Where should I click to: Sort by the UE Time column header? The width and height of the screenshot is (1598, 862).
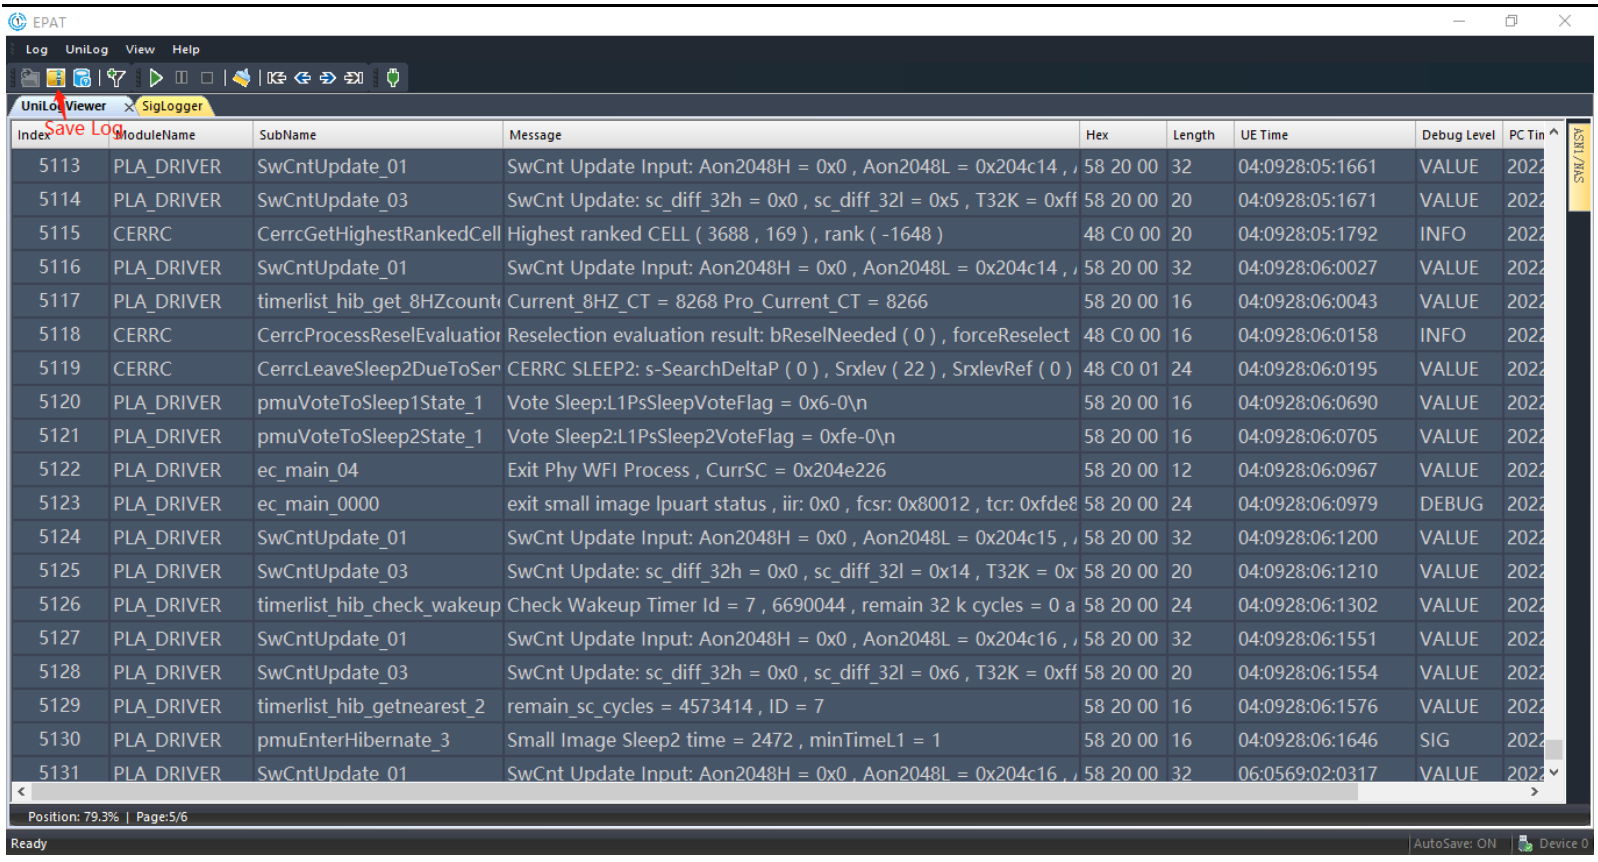point(1264,135)
